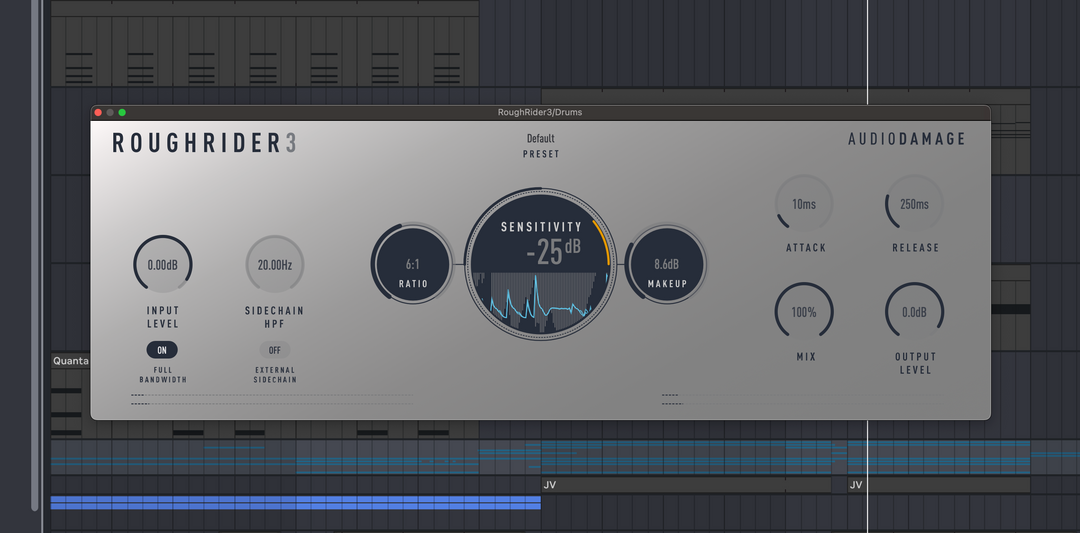Click the RoughRider3 logo
Screen dimensions: 1080x533
204,143
